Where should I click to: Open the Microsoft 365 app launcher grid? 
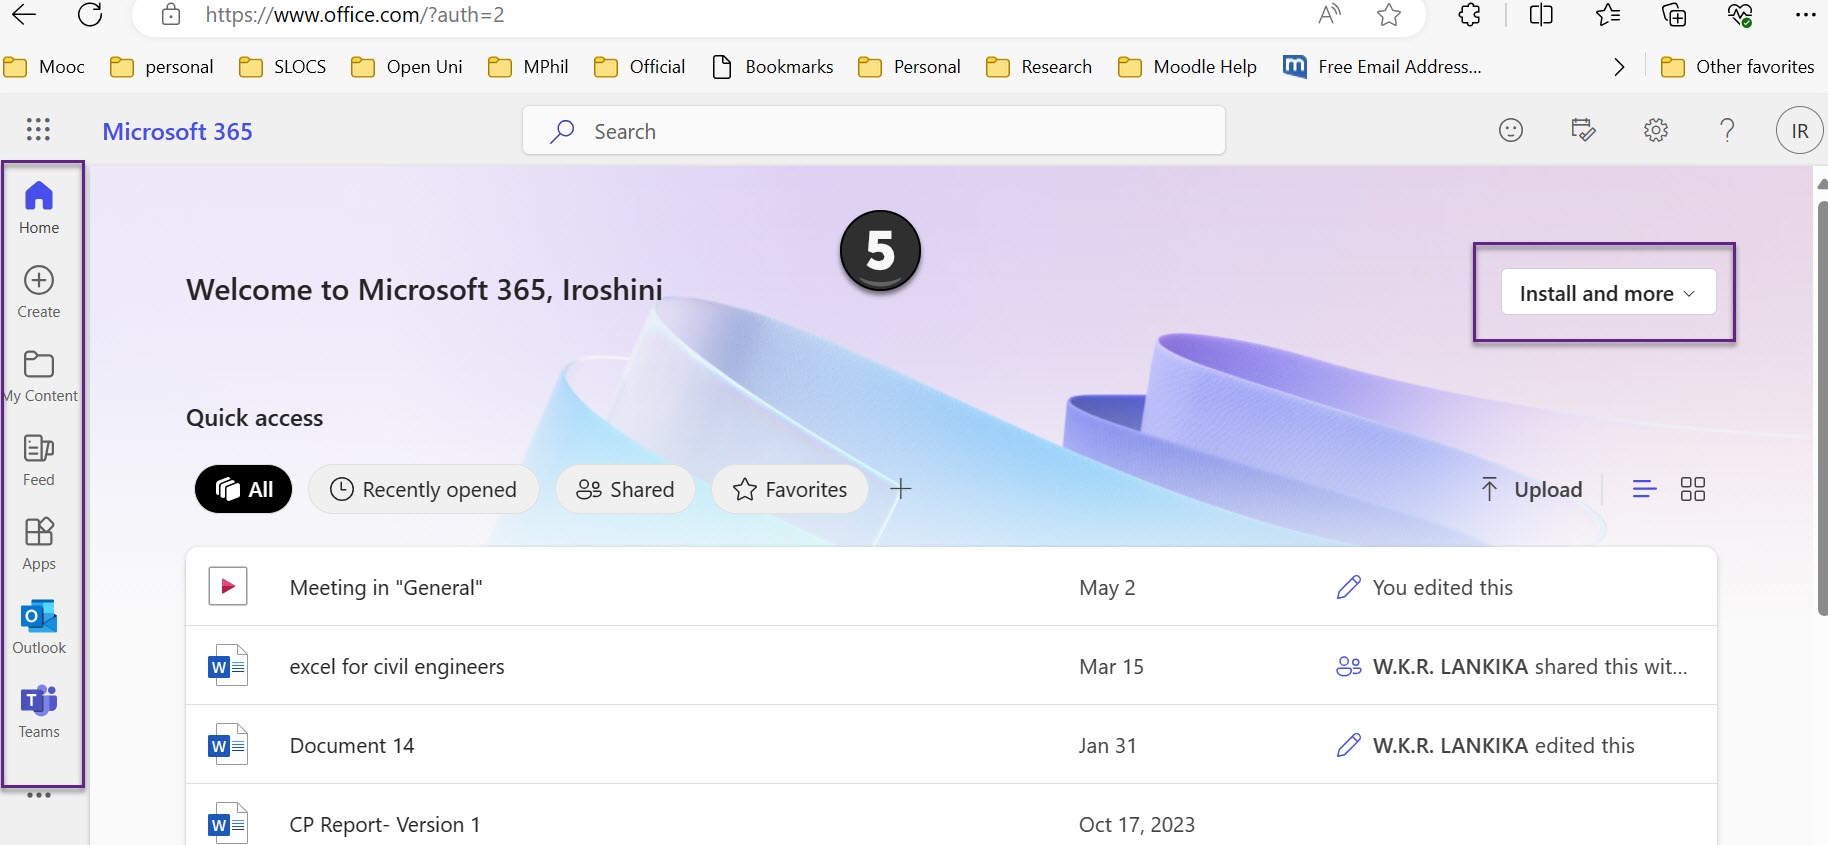(x=38, y=130)
